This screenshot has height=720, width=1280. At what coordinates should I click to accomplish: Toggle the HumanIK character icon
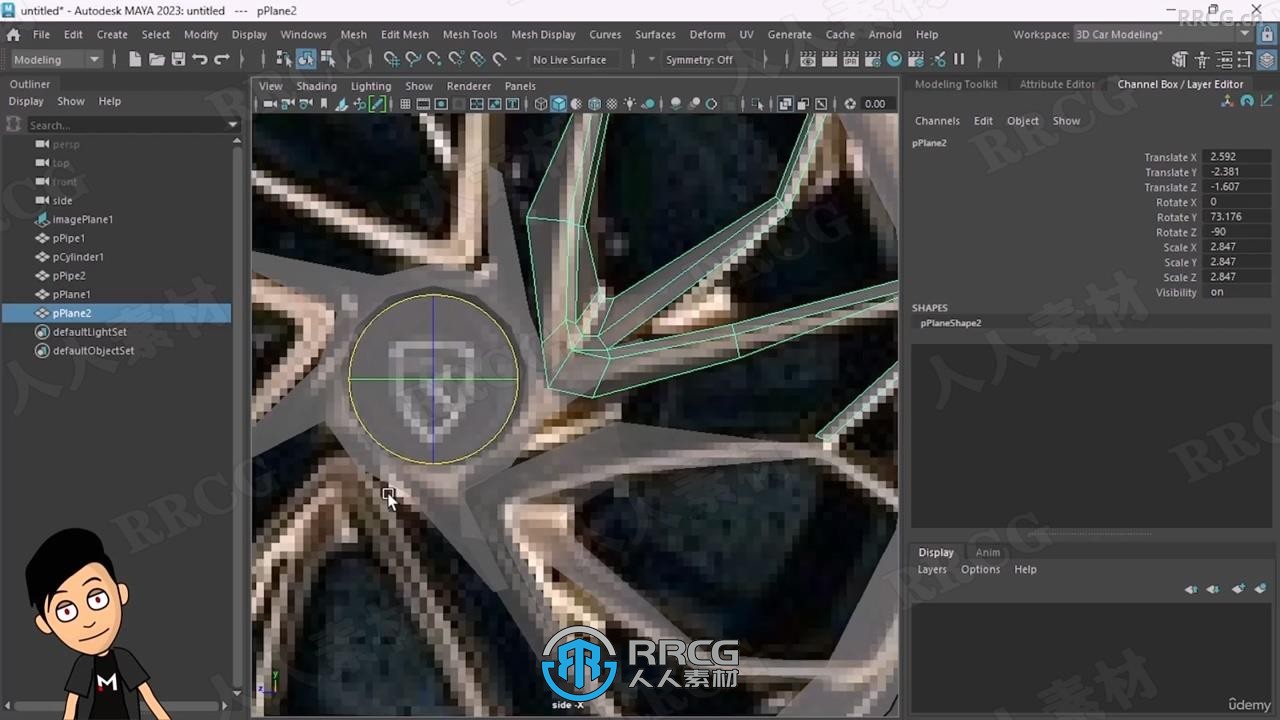1202,59
